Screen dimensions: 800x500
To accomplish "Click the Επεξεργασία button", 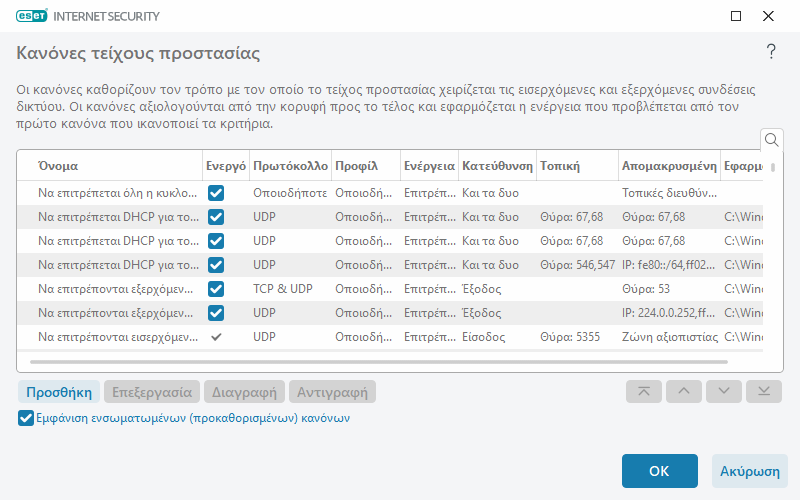I will click(152, 392).
